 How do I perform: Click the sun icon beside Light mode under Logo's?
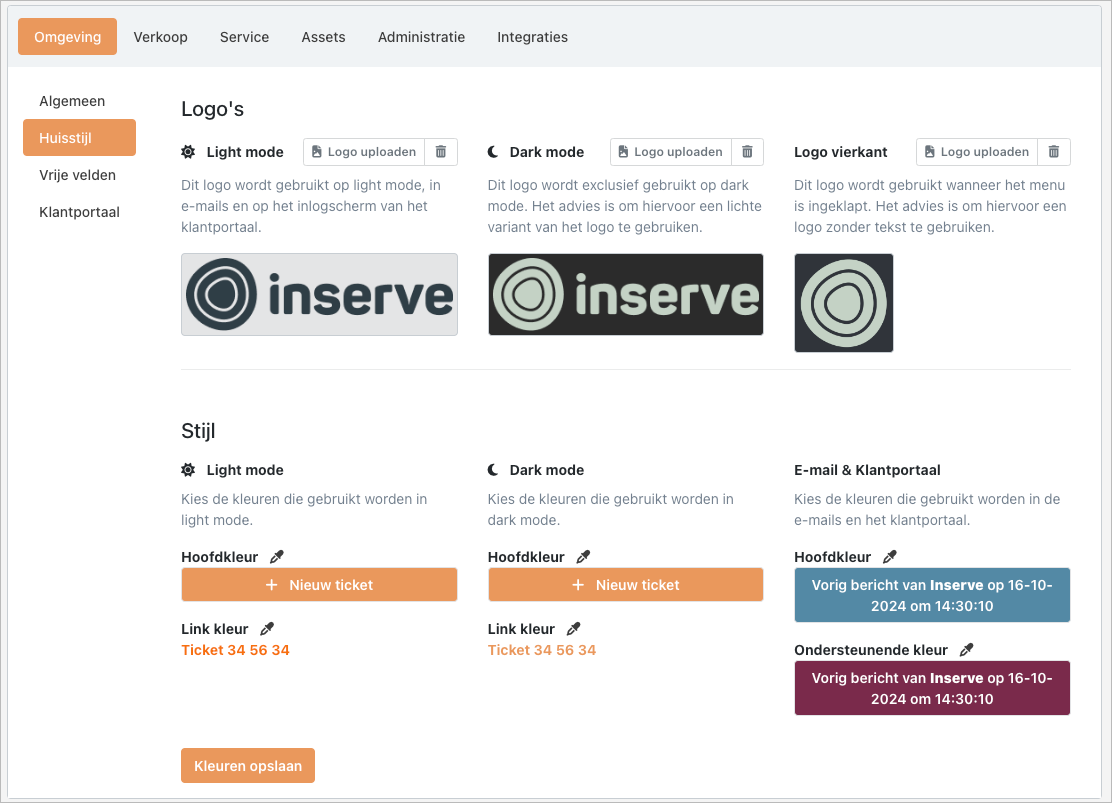(x=188, y=152)
